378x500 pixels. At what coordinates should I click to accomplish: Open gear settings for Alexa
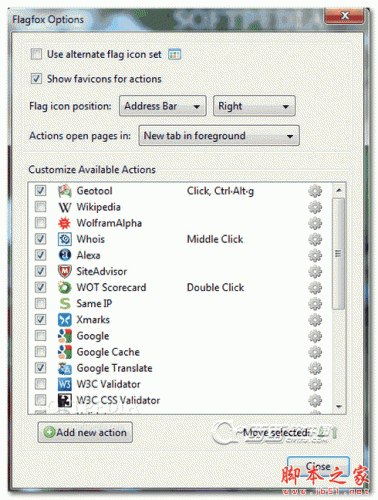(x=315, y=255)
